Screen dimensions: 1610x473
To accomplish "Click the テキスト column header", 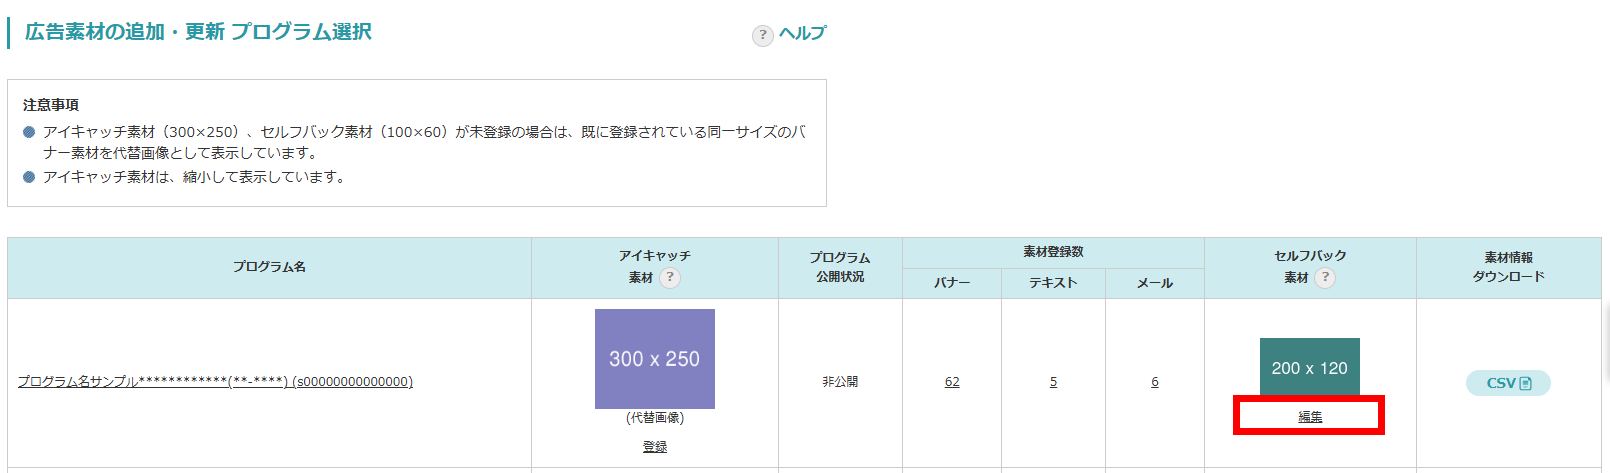I will point(1053,283).
